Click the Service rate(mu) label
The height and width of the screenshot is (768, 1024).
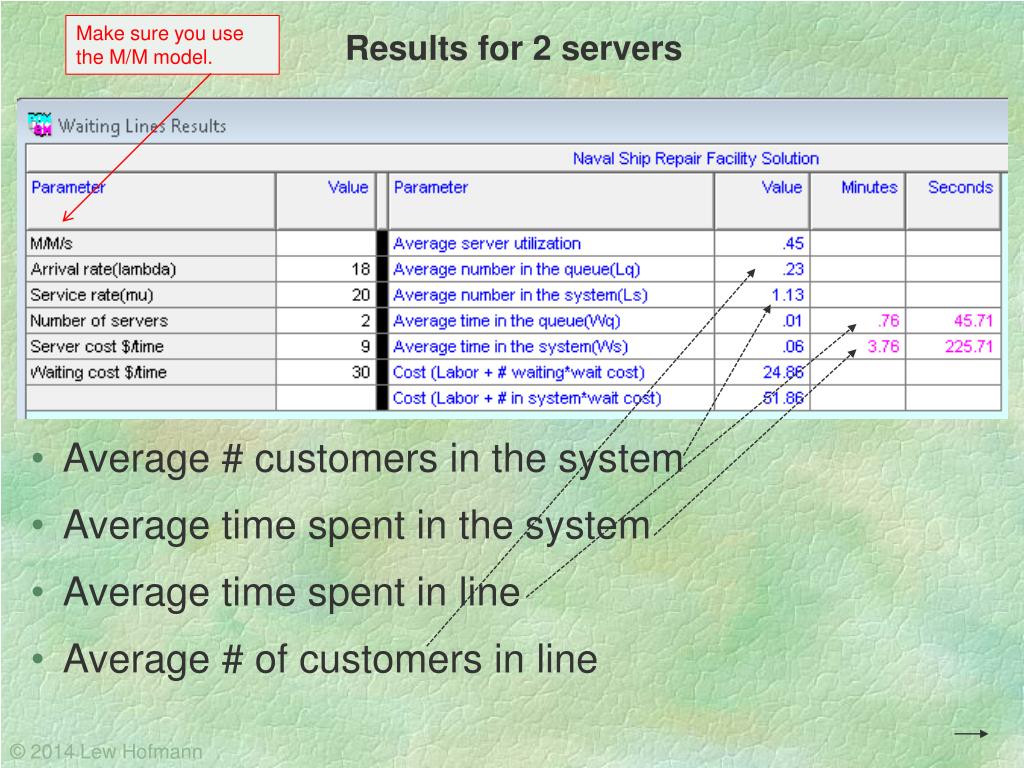point(91,295)
